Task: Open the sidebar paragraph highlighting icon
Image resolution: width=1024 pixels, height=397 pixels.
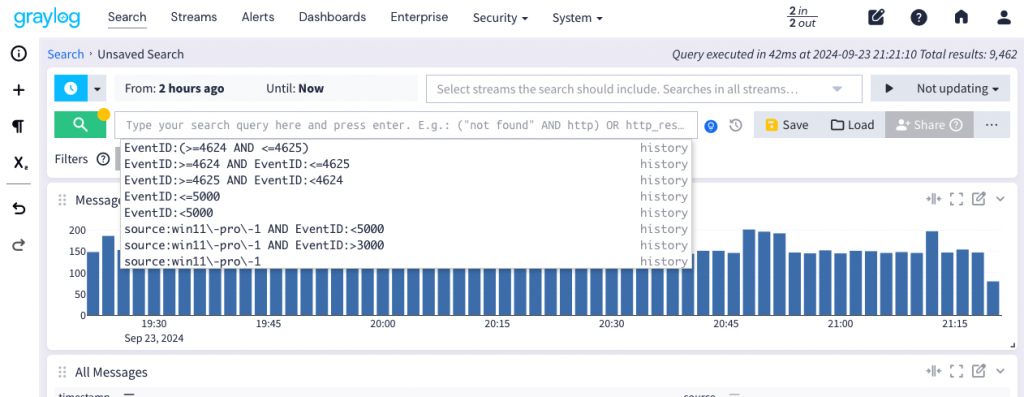Action: point(19,126)
